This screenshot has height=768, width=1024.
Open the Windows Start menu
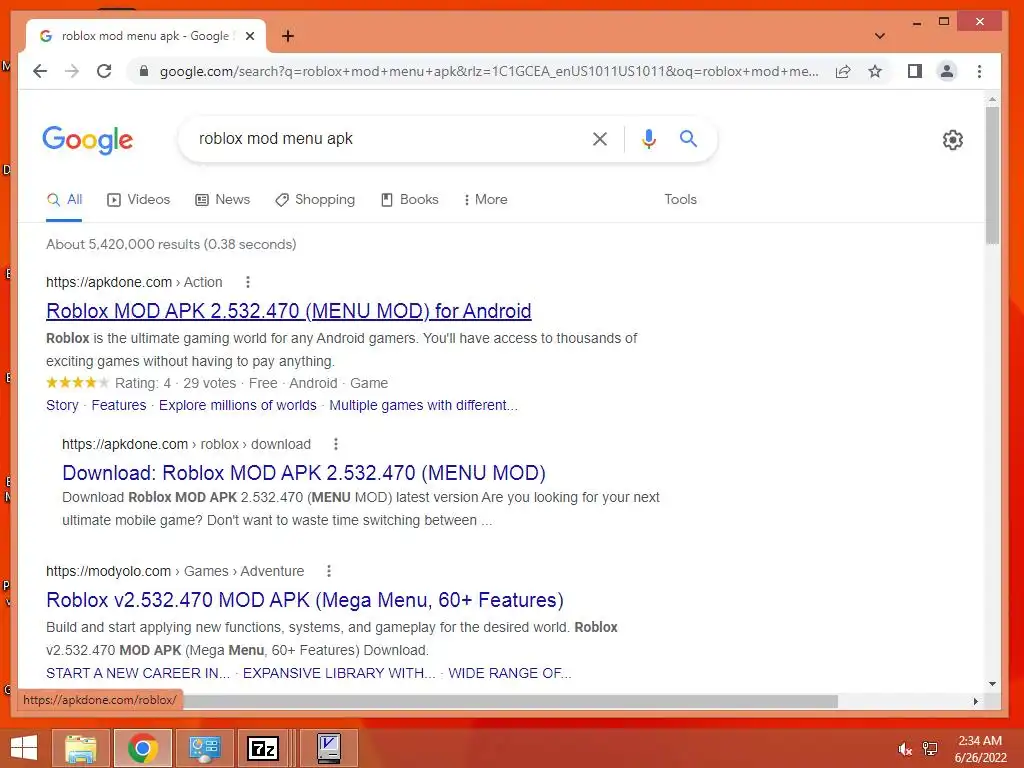[24, 748]
